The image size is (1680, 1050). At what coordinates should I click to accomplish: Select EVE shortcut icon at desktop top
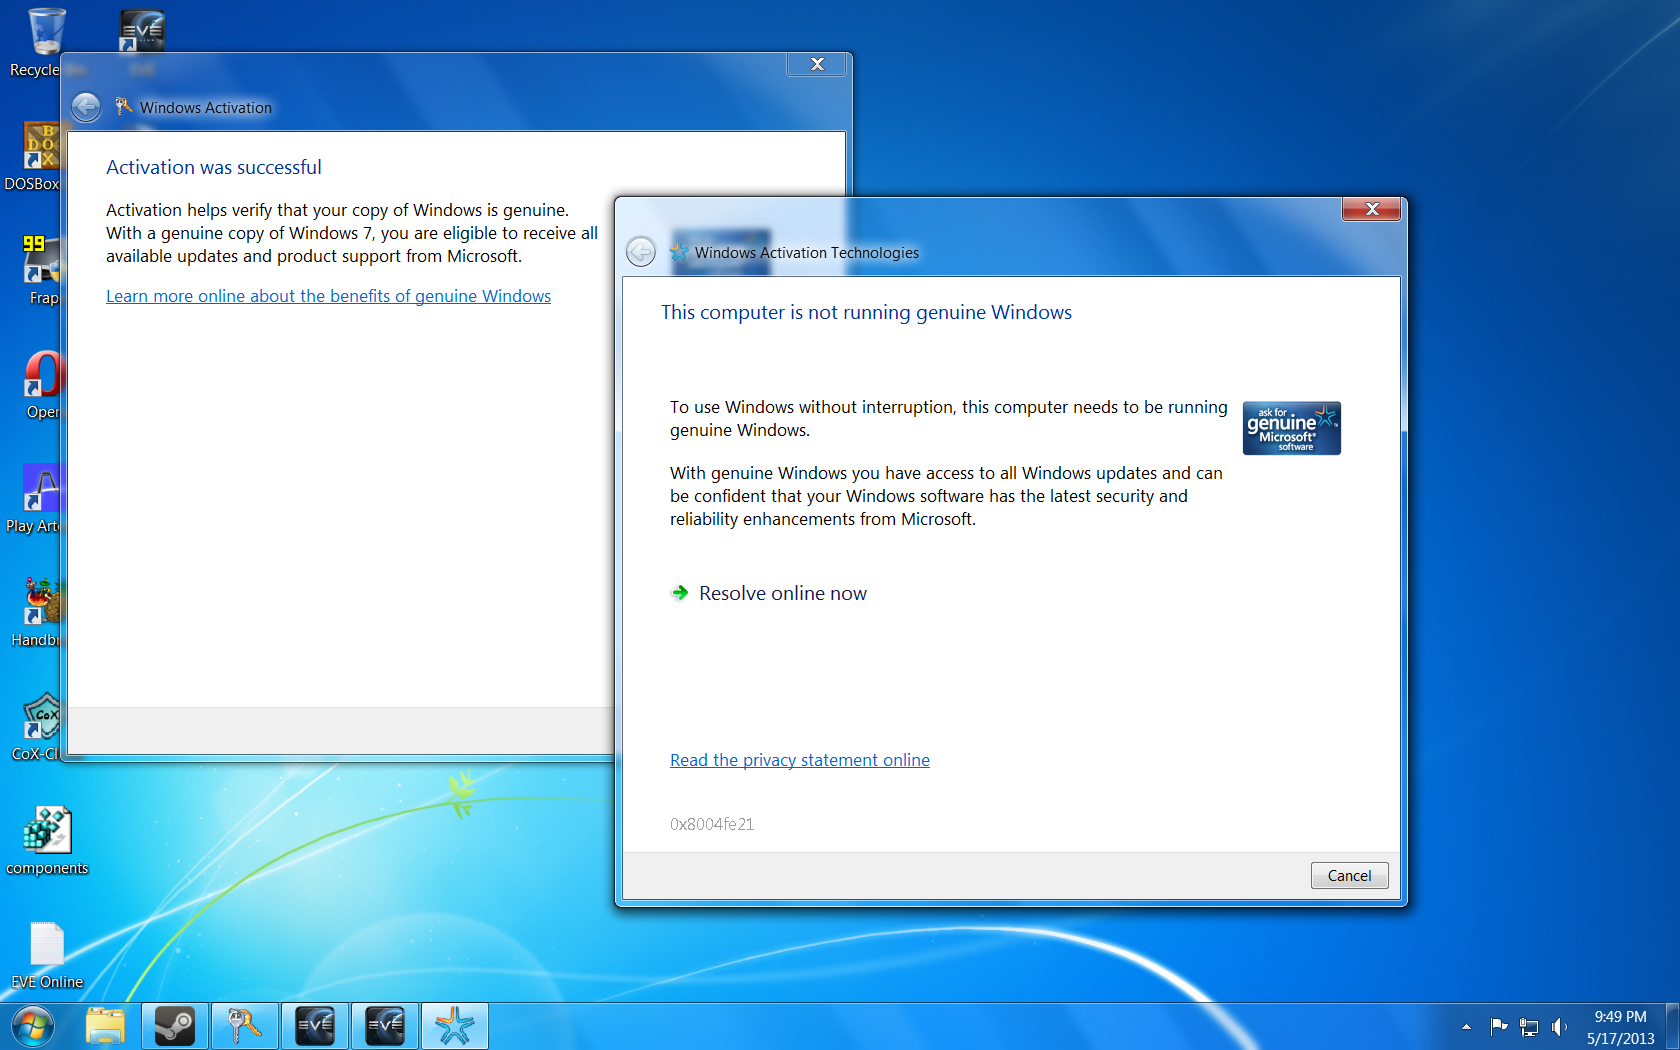click(142, 32)
